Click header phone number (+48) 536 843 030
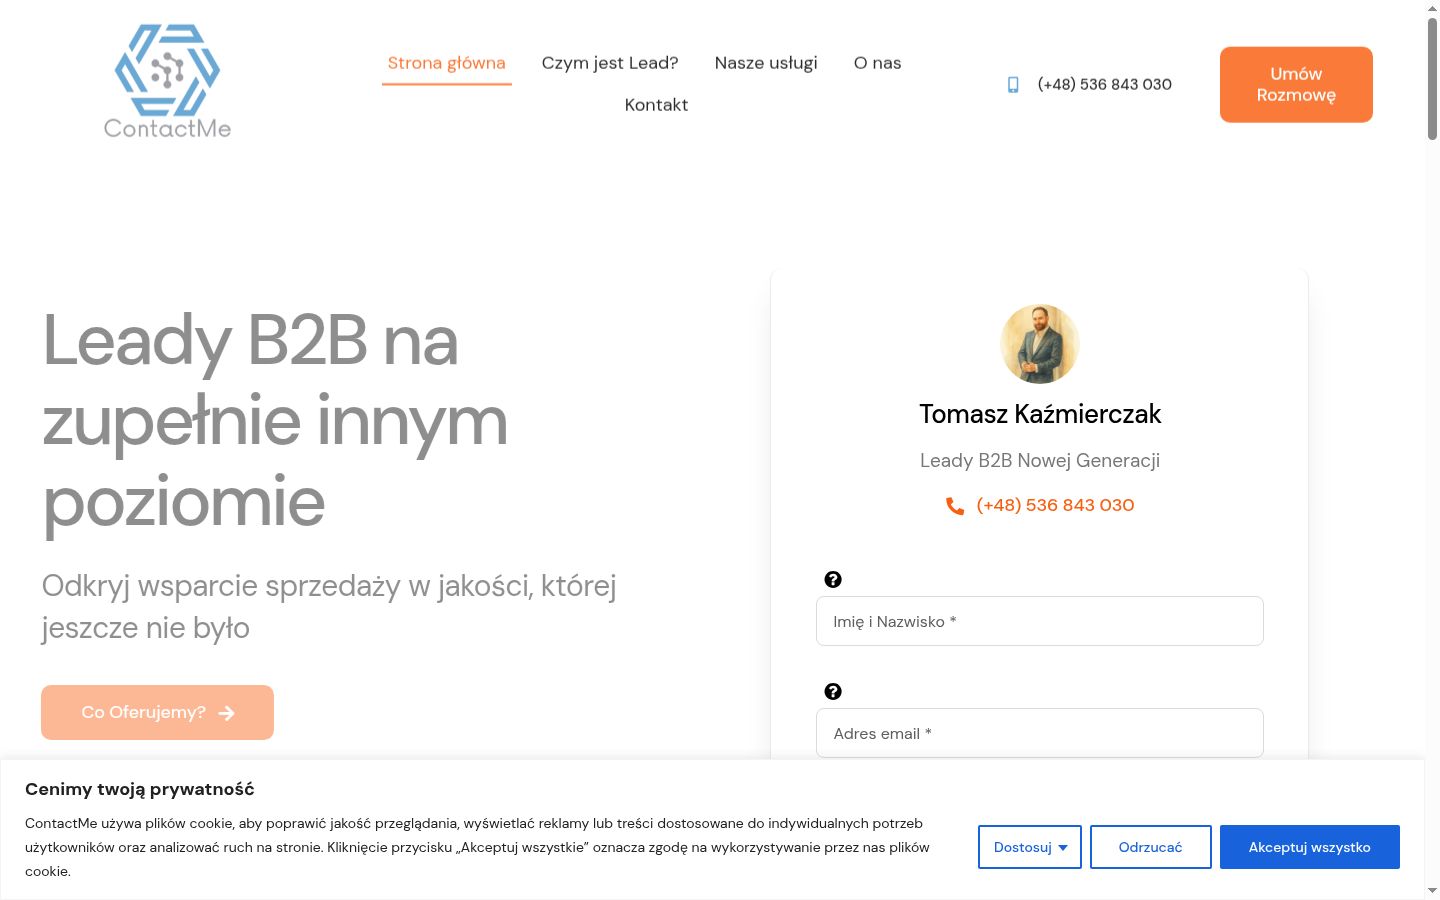 pos(1104,85)
